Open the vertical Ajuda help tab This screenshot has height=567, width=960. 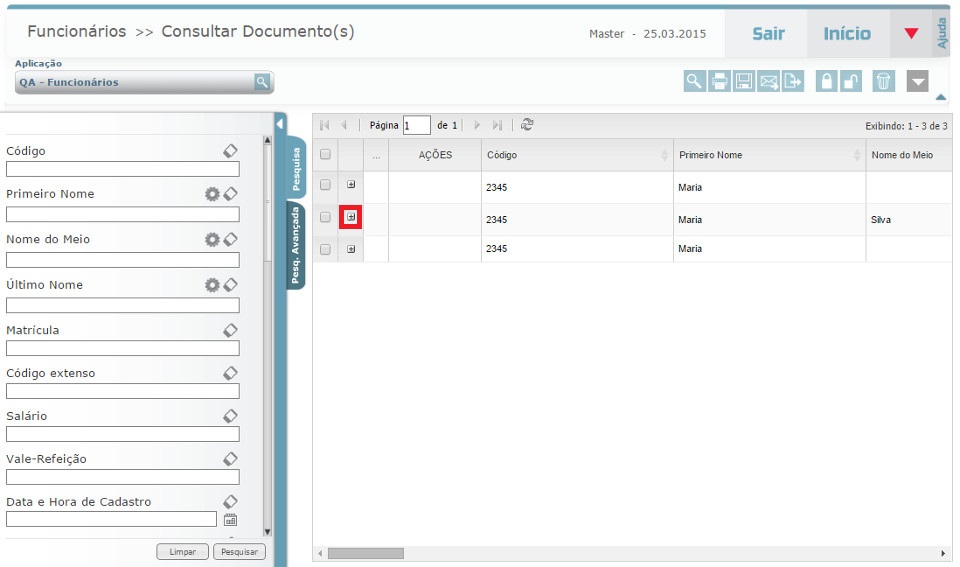(x=942, y=33)
